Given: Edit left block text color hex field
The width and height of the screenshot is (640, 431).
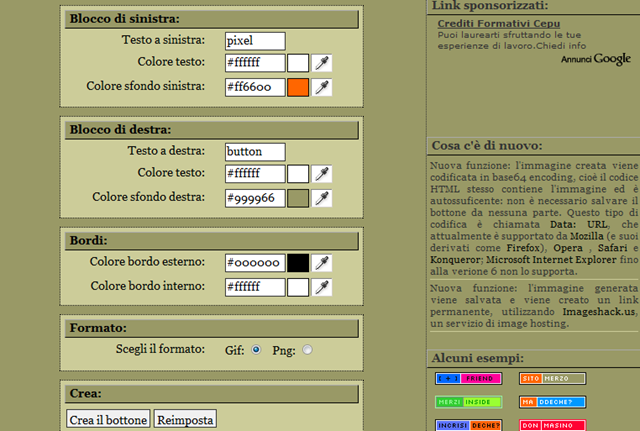Looking at the screenshot, I should pyautogui.click(x=255, y=63).
